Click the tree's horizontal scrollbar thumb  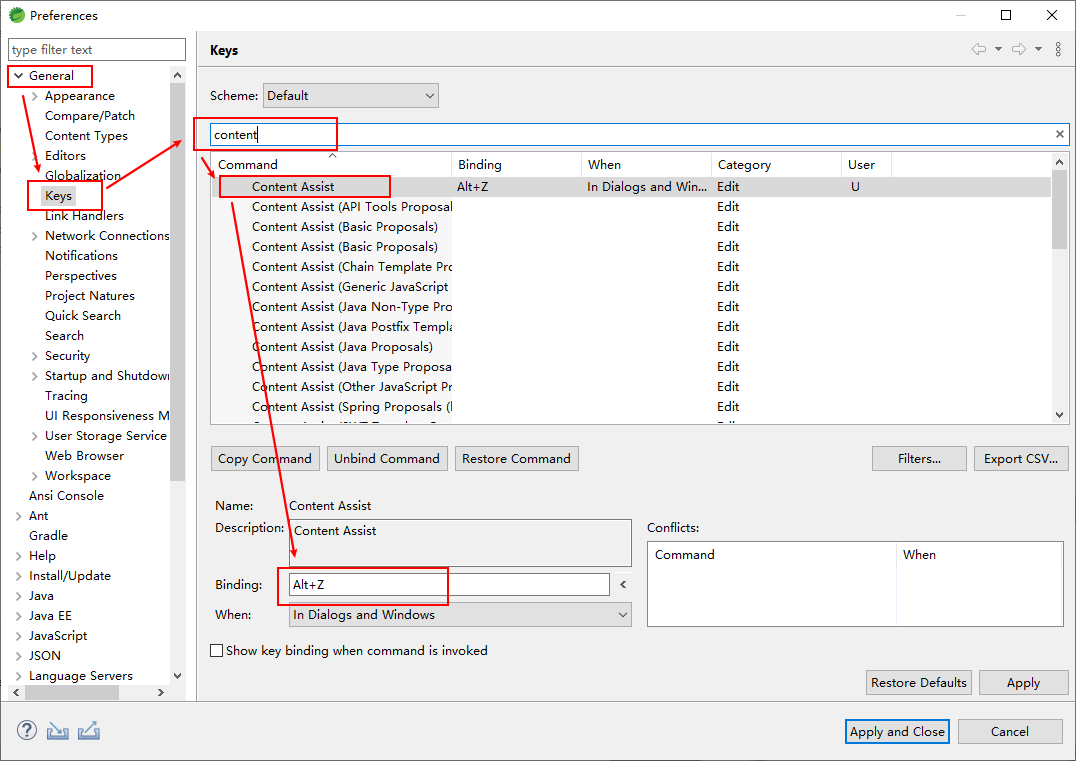tap(72, 693)
